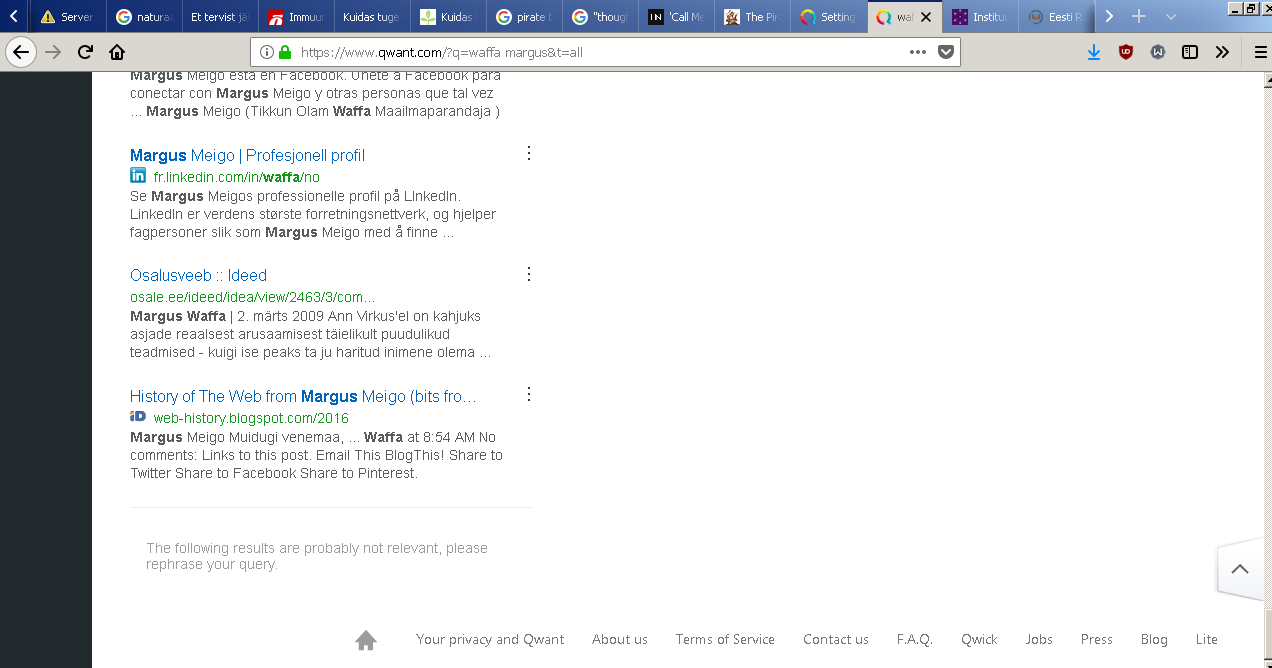This screenshot has height=668, width=1272.
Task: Toggle the sidebar view button
Action: click(1190, 52)
